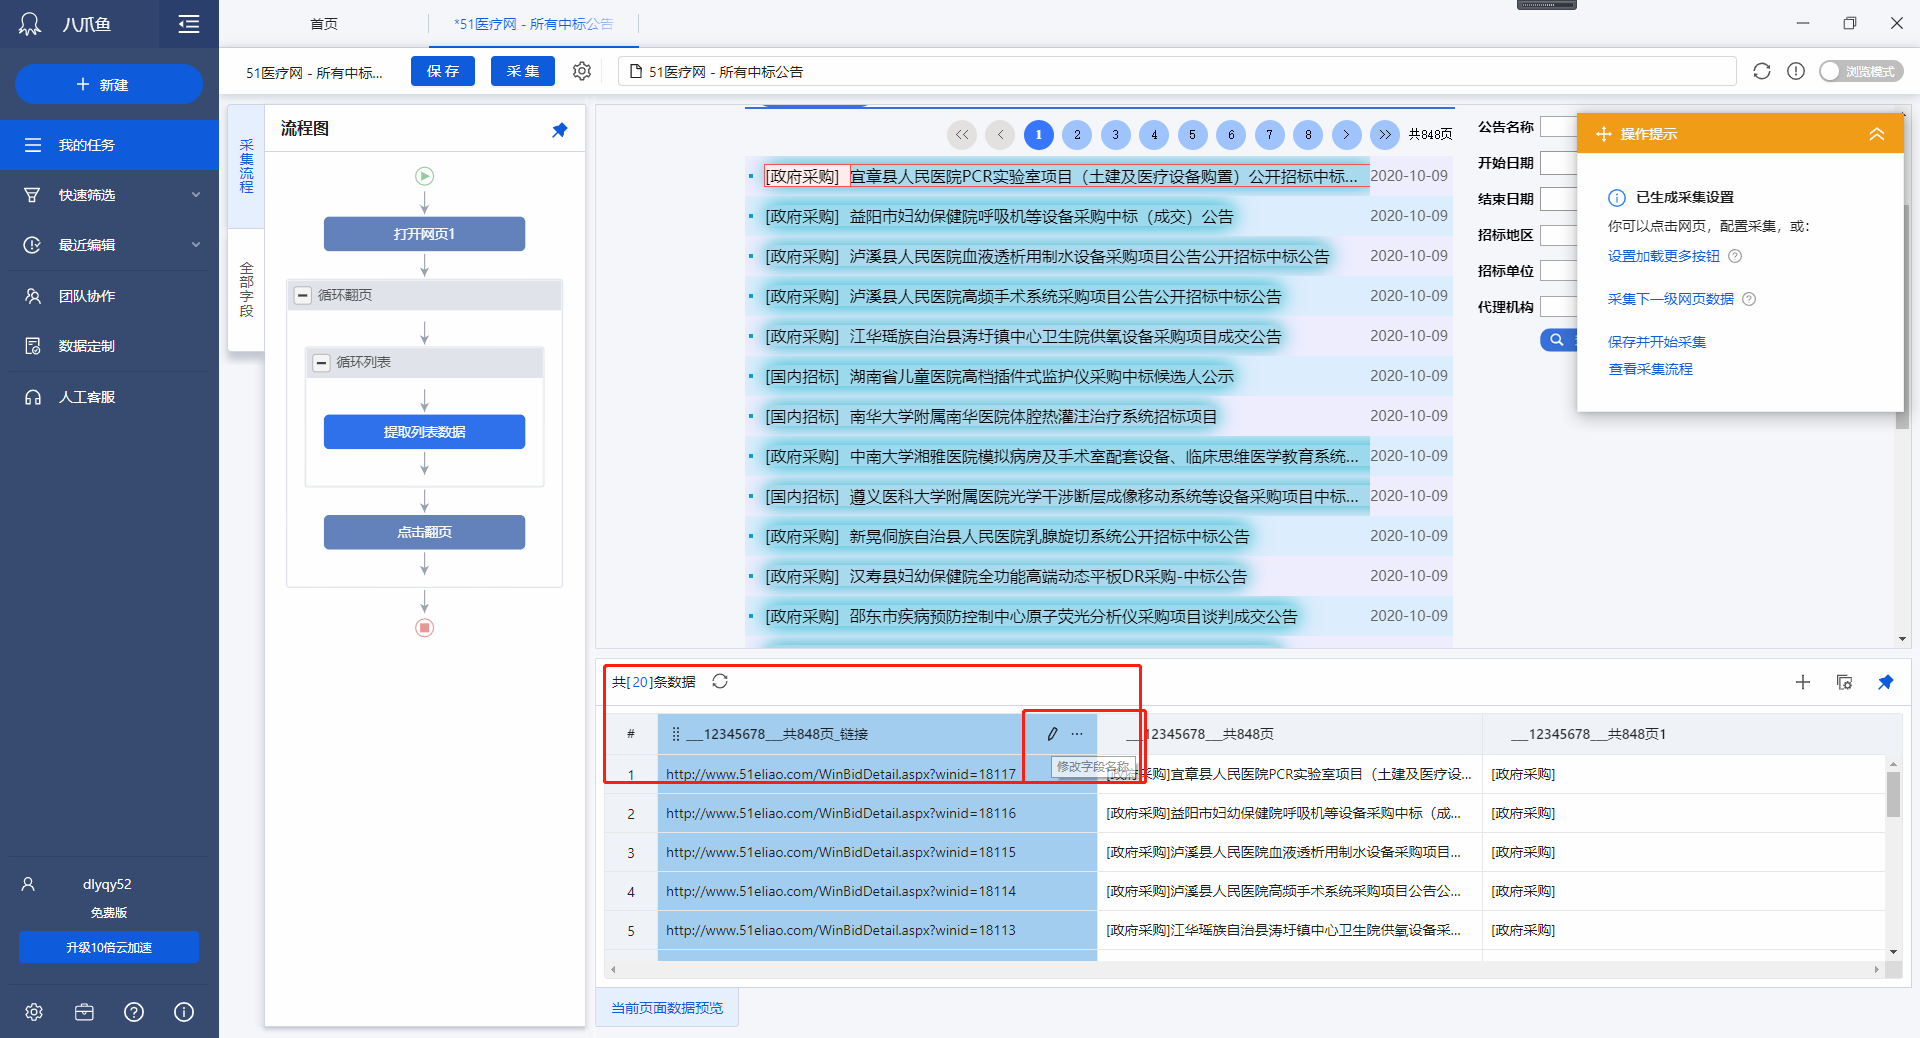Toggle the browse mode switch

click(1861, 71)
